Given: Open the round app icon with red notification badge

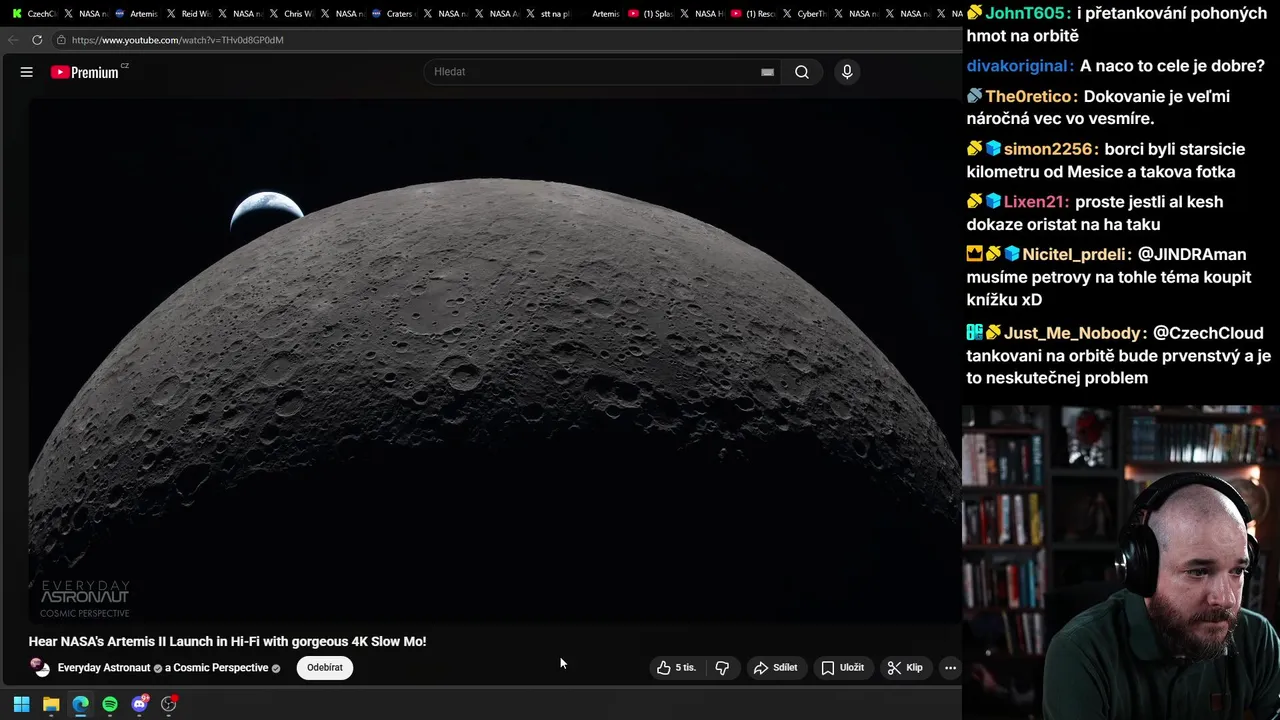Looking at the screenshot, I should click(x=169, y=704).
